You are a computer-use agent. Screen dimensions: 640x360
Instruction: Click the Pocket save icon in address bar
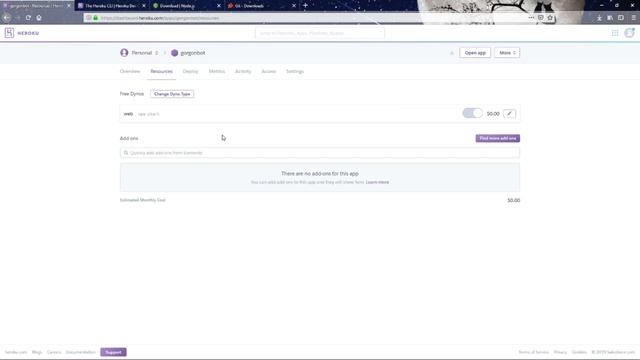pos(540,18)
